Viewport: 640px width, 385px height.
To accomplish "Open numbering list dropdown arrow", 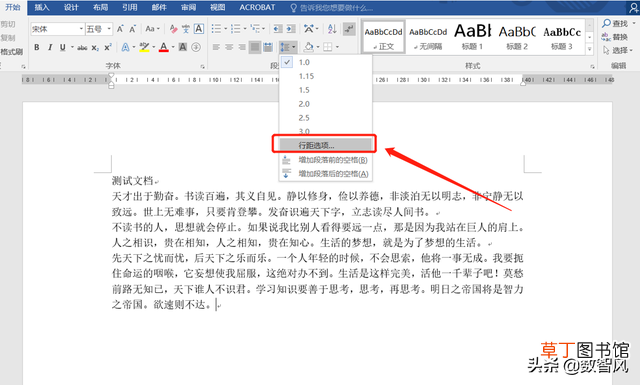I will pyautogui.click(x=244, y=29).
